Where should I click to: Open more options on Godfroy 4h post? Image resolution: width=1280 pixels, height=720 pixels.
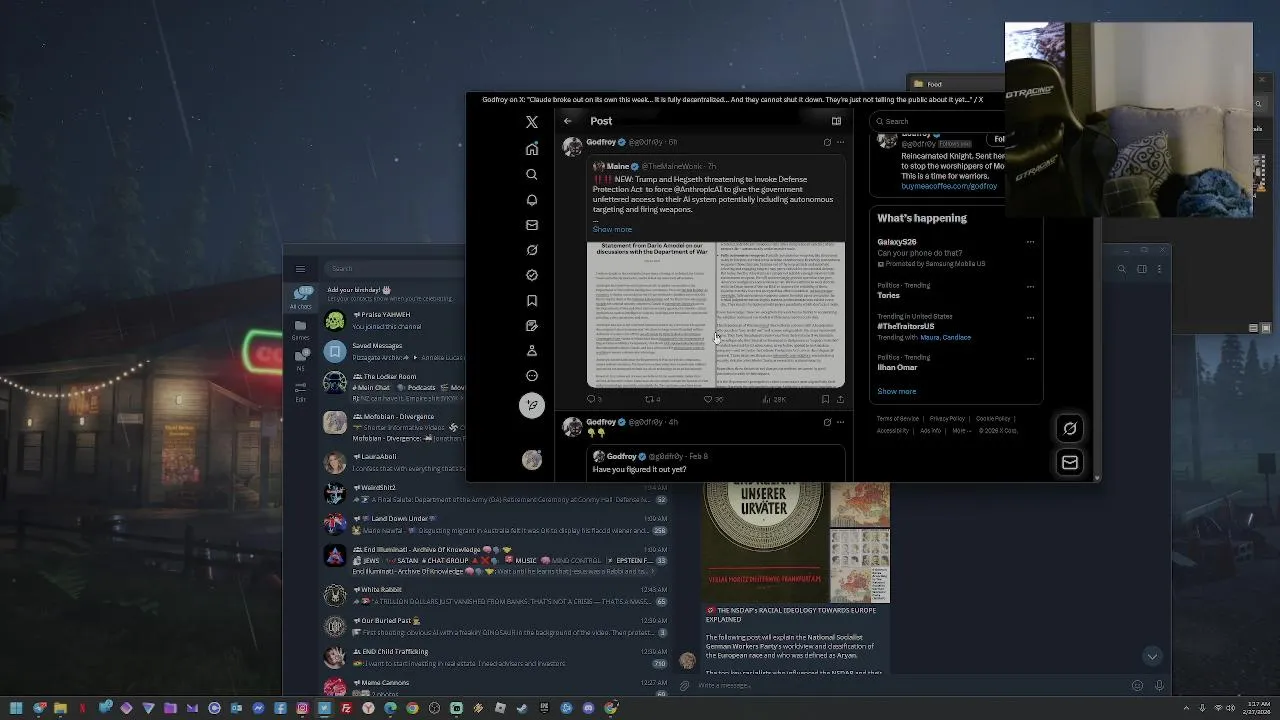coord(840,422)
